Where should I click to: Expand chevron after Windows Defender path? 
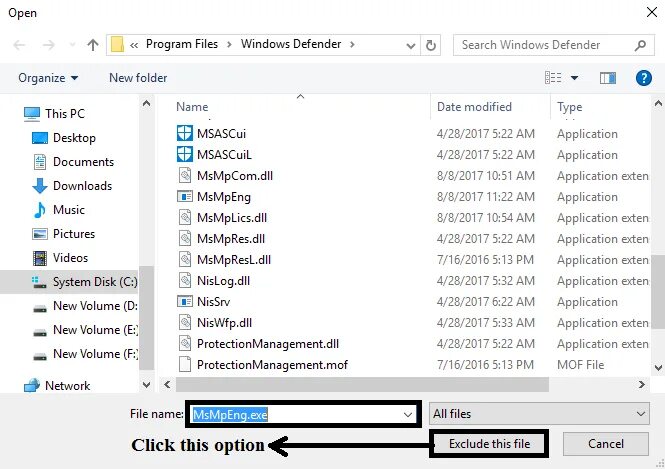pos(352,45)
